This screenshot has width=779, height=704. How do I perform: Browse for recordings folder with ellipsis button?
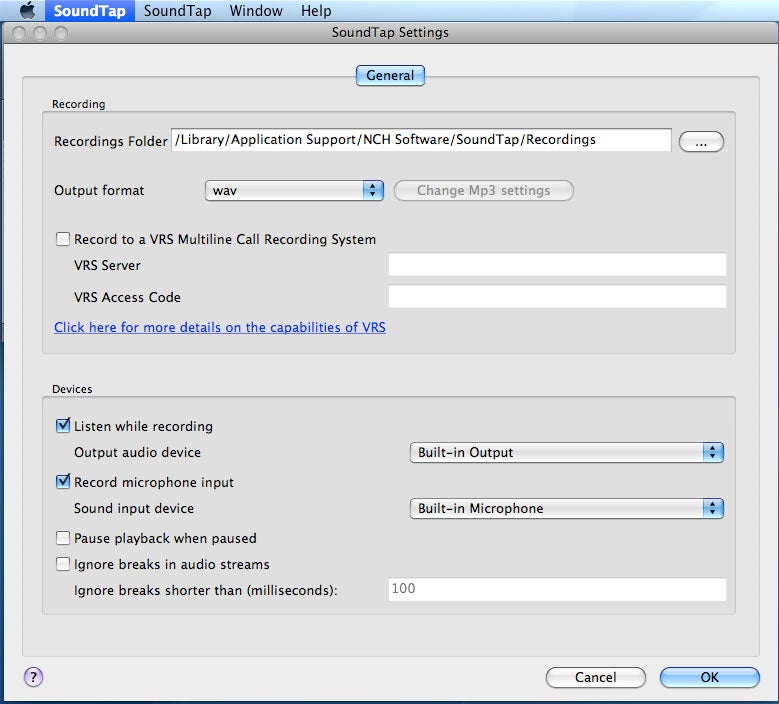pyautogui.click(x=701, y=142)
